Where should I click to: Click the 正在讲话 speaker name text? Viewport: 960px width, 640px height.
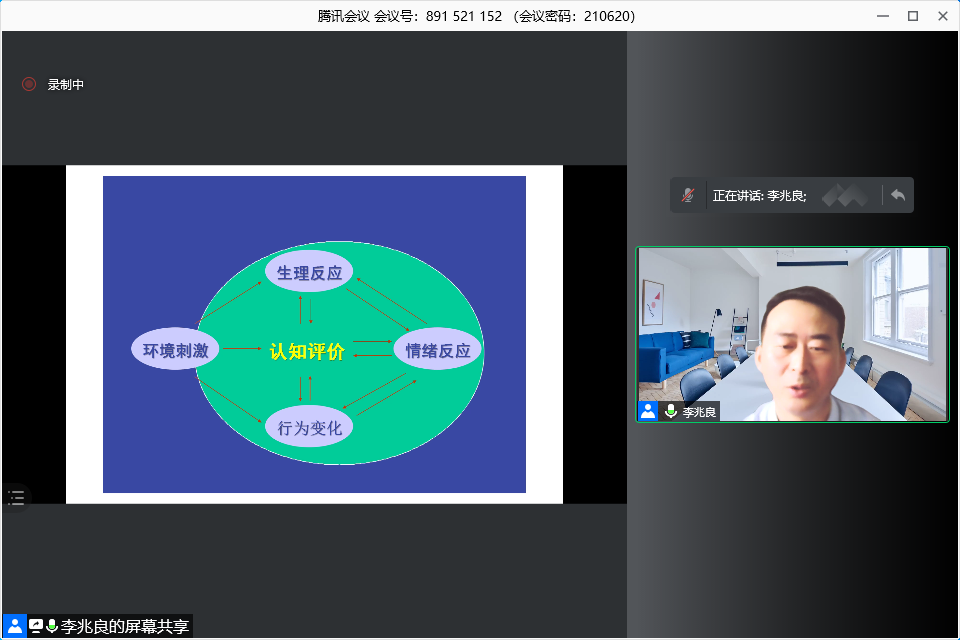pyautogui.click(x=759, y=196)
